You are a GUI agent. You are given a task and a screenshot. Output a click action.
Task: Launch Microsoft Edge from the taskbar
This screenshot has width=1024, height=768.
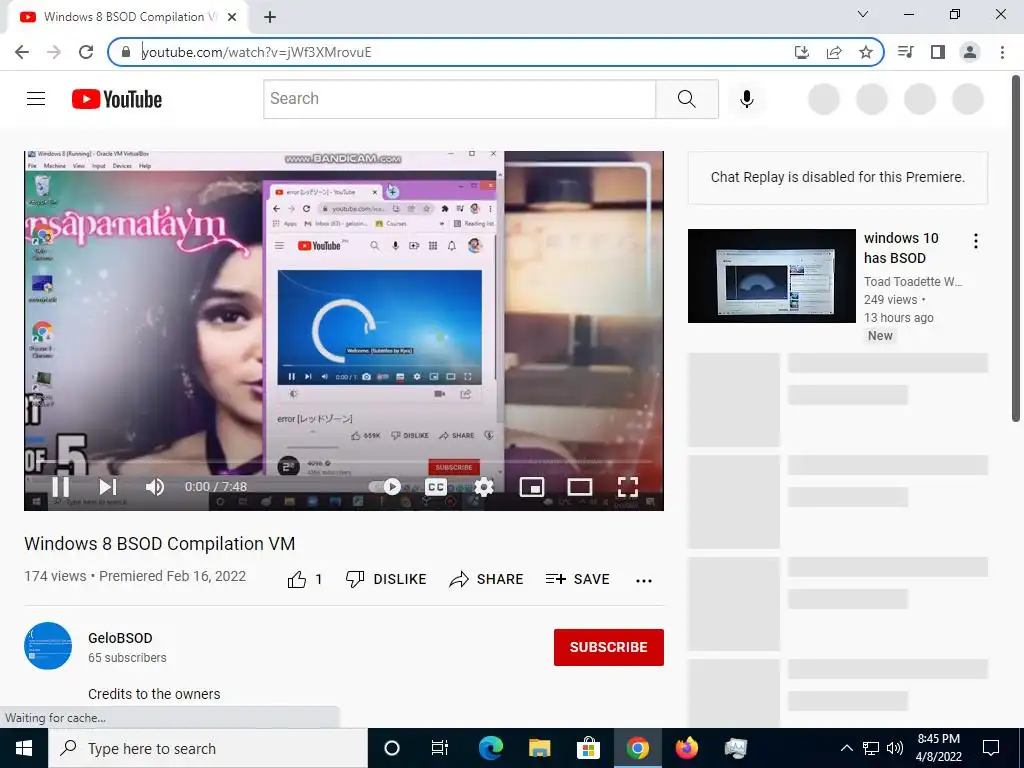[x=490, y=748]
